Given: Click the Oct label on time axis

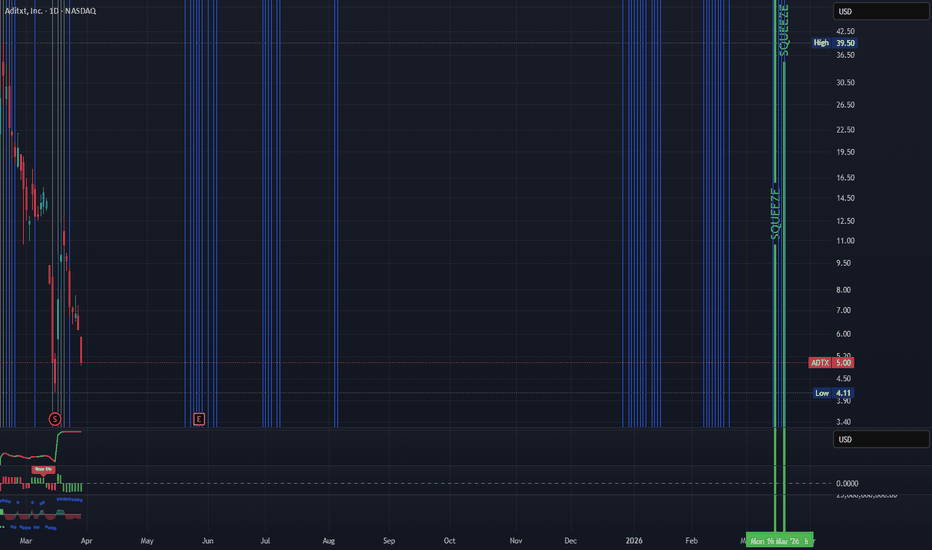Looking at the screenshot, I should (449, 541).
